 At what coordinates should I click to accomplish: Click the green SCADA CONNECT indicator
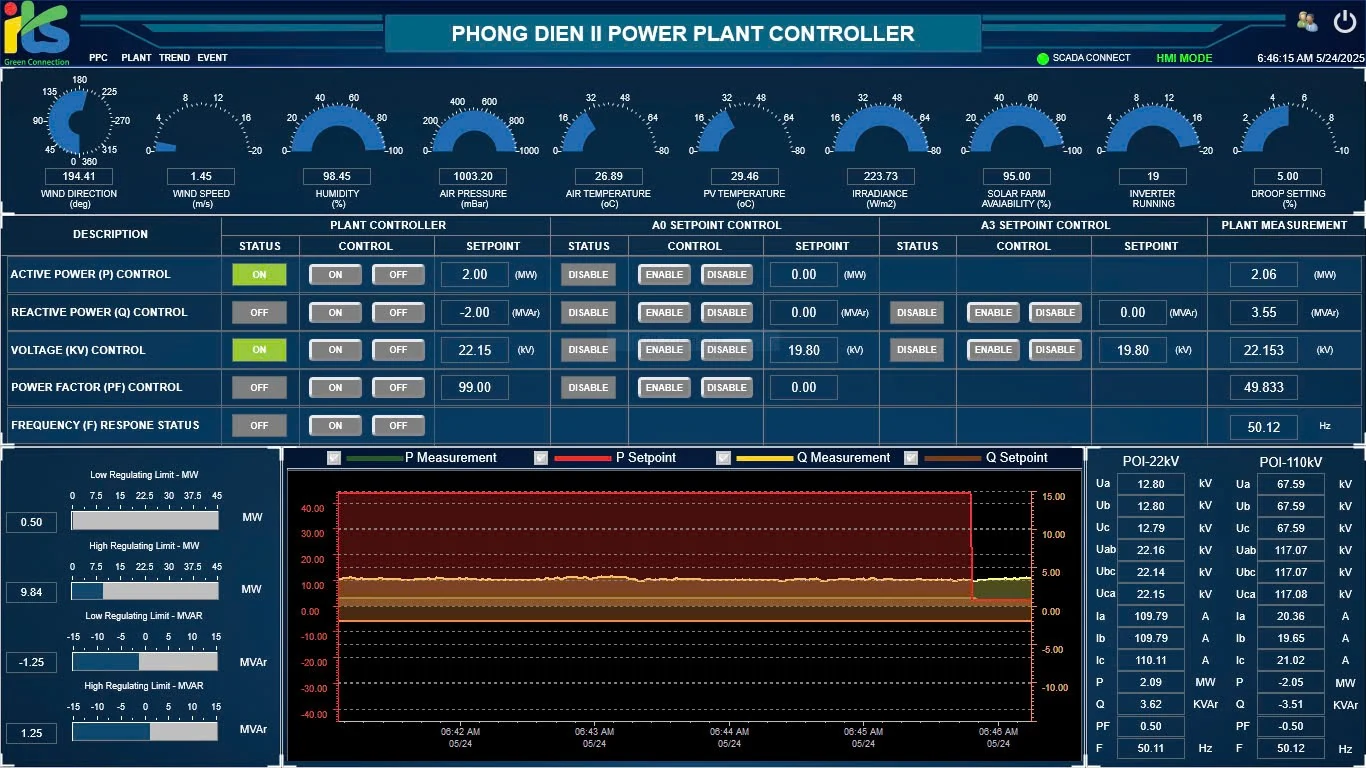(1043, 58)
